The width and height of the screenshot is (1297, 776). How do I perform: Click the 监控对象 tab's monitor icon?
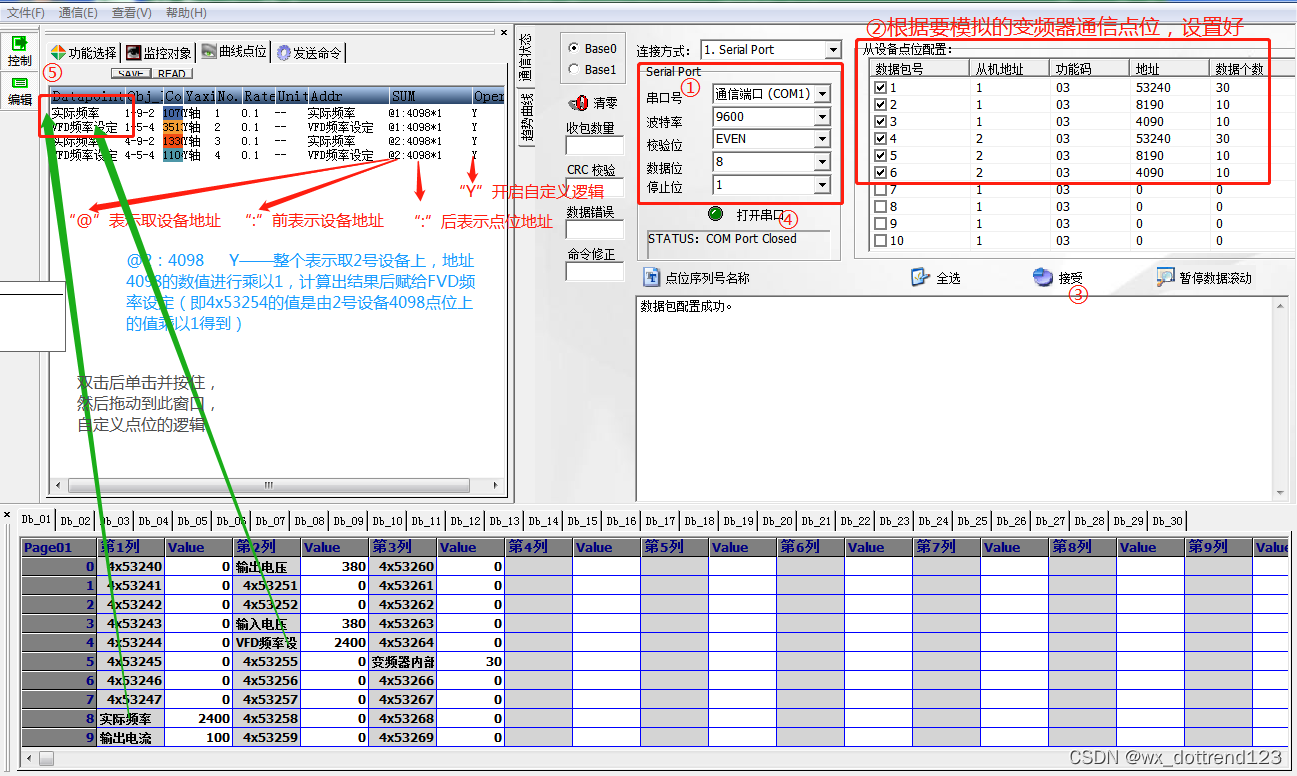point(133,53)
